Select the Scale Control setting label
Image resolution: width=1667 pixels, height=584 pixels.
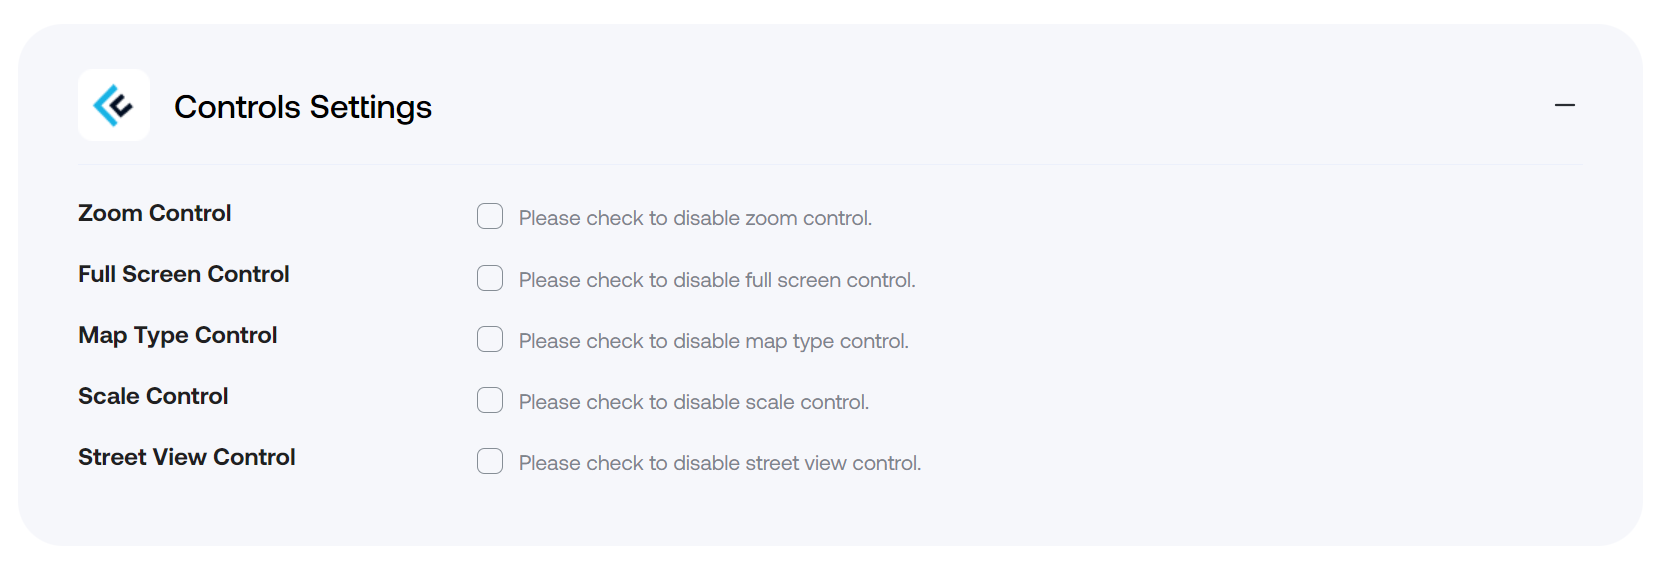[x=152, y=396]
